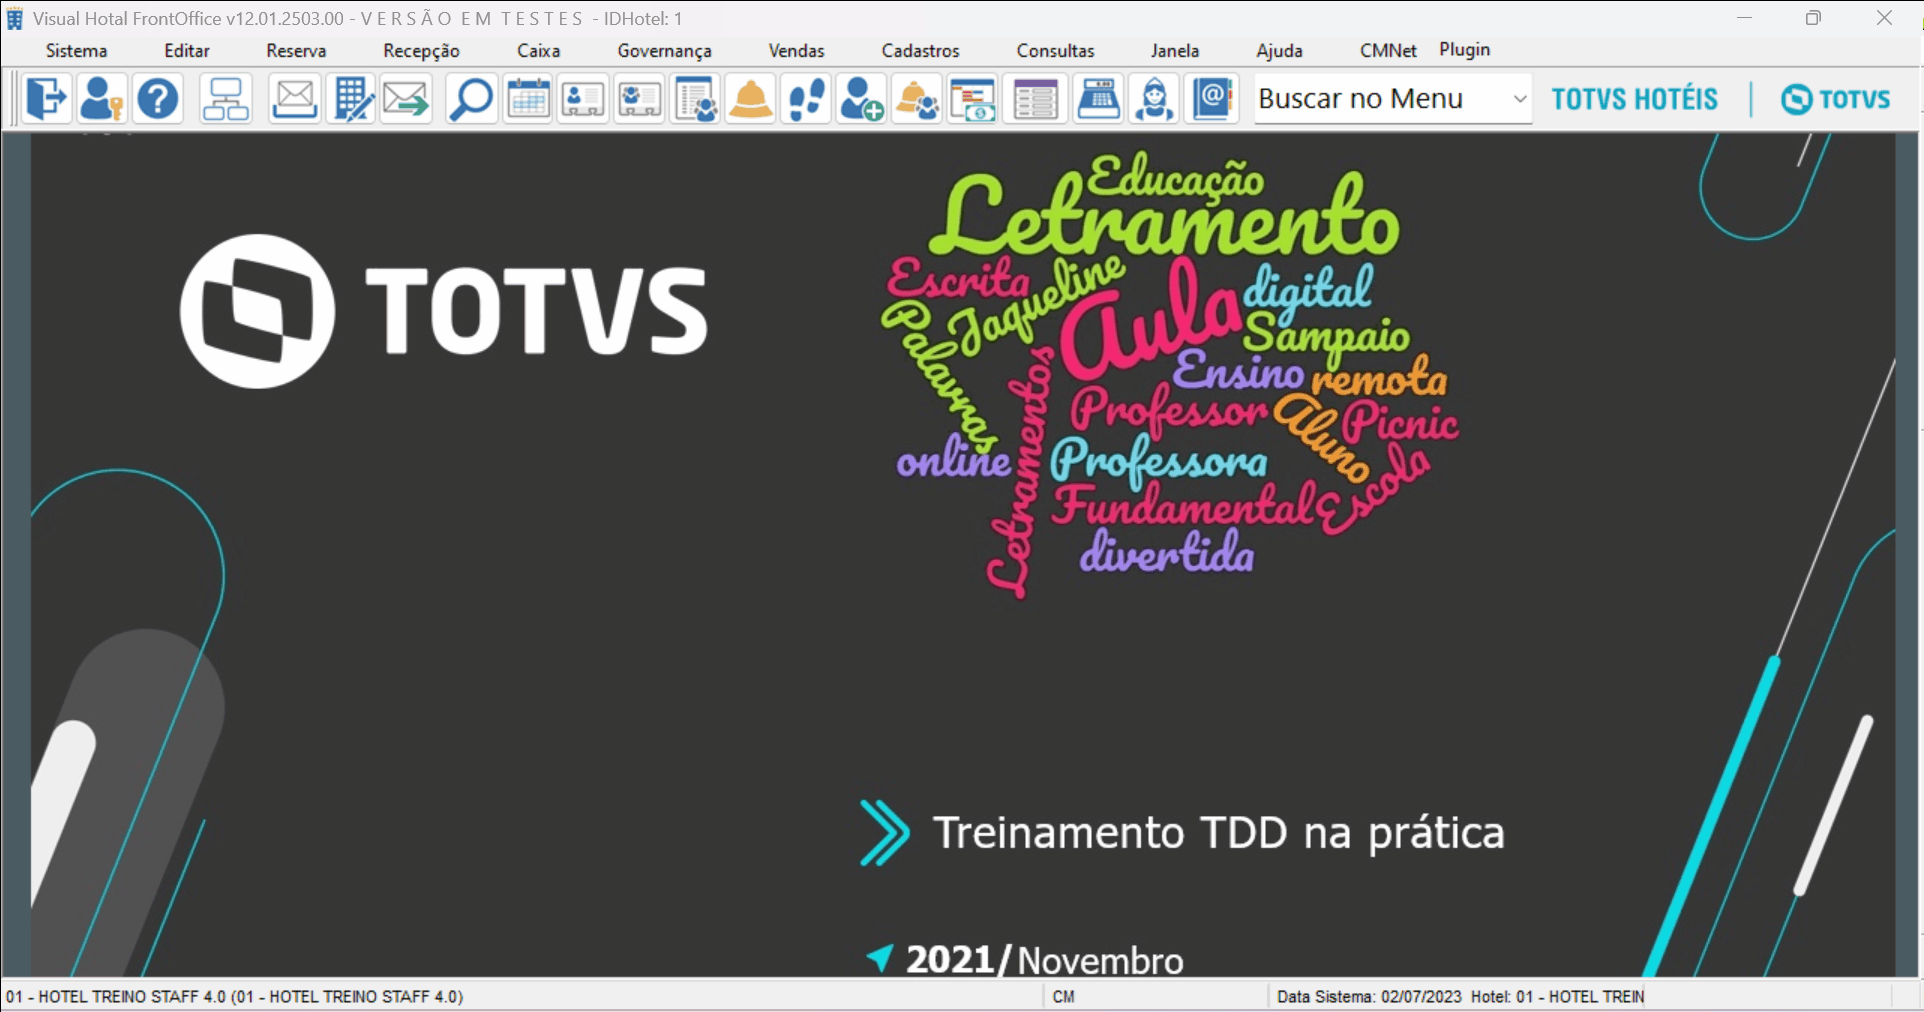
Task: Open the Reserva menu
Action: pos(296,50)
